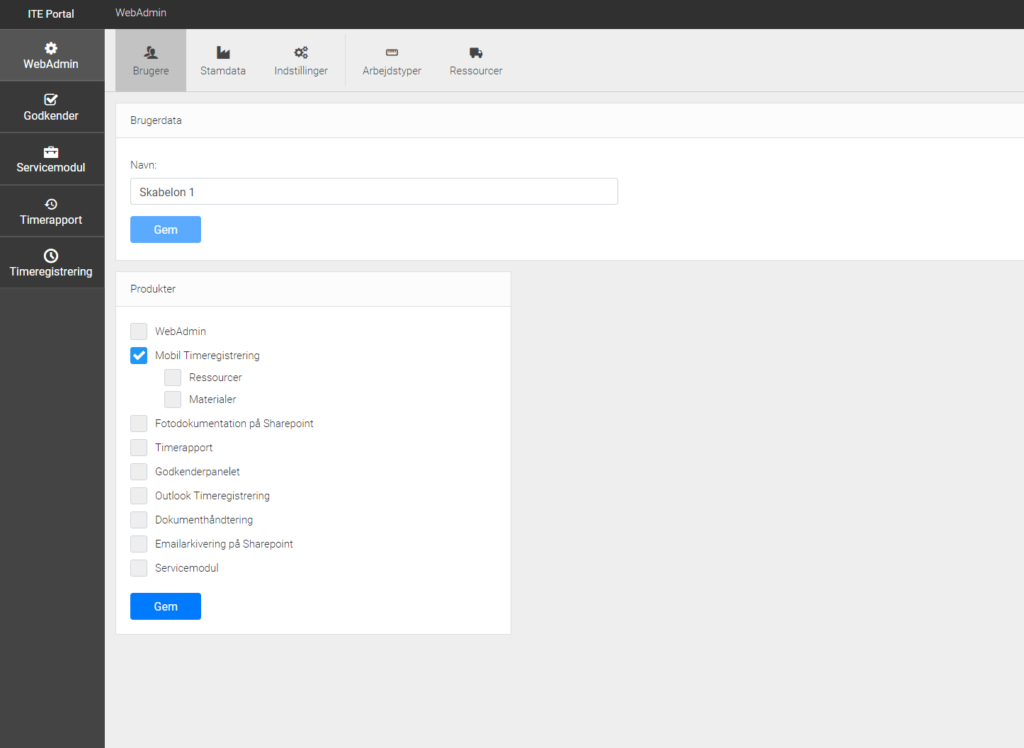Image resolution: width=1024 pixels, height=748 pixels.
Task: Check the Godkenderpanelet checkbox
Action: click(x=138, y=472)
